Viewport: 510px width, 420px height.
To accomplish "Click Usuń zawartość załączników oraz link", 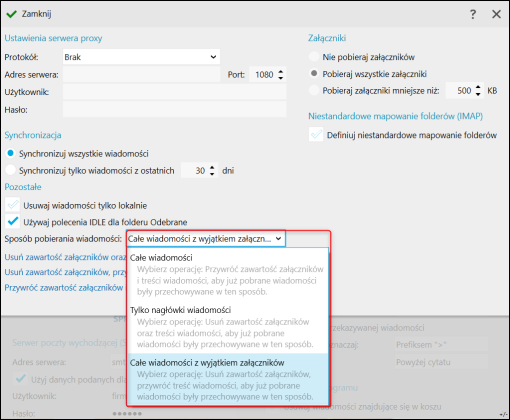I will [65, 257].
